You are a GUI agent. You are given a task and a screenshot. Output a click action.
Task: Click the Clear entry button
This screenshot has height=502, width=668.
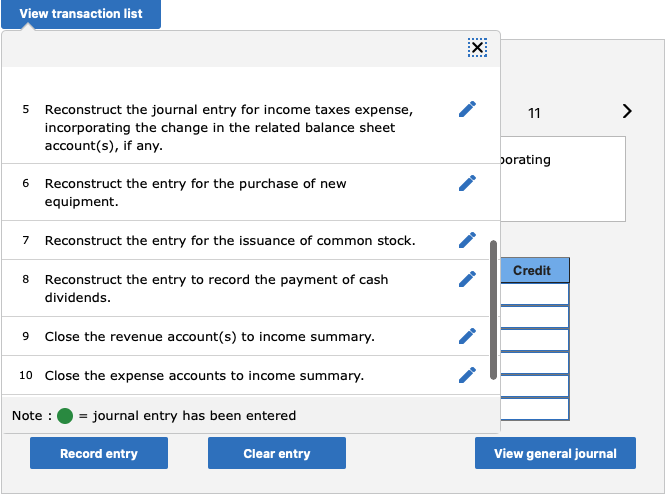pyautogui.click(x=277, y=453)
